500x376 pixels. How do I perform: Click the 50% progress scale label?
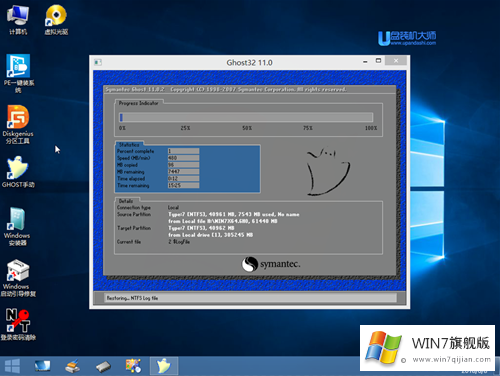pyautogui.click(x=247, y=128)
